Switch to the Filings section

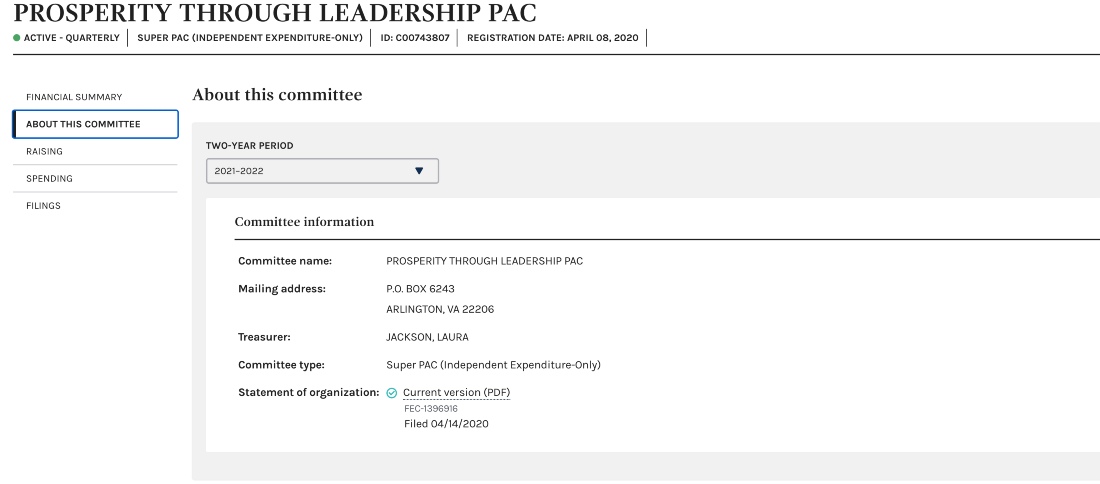[43, 206]
